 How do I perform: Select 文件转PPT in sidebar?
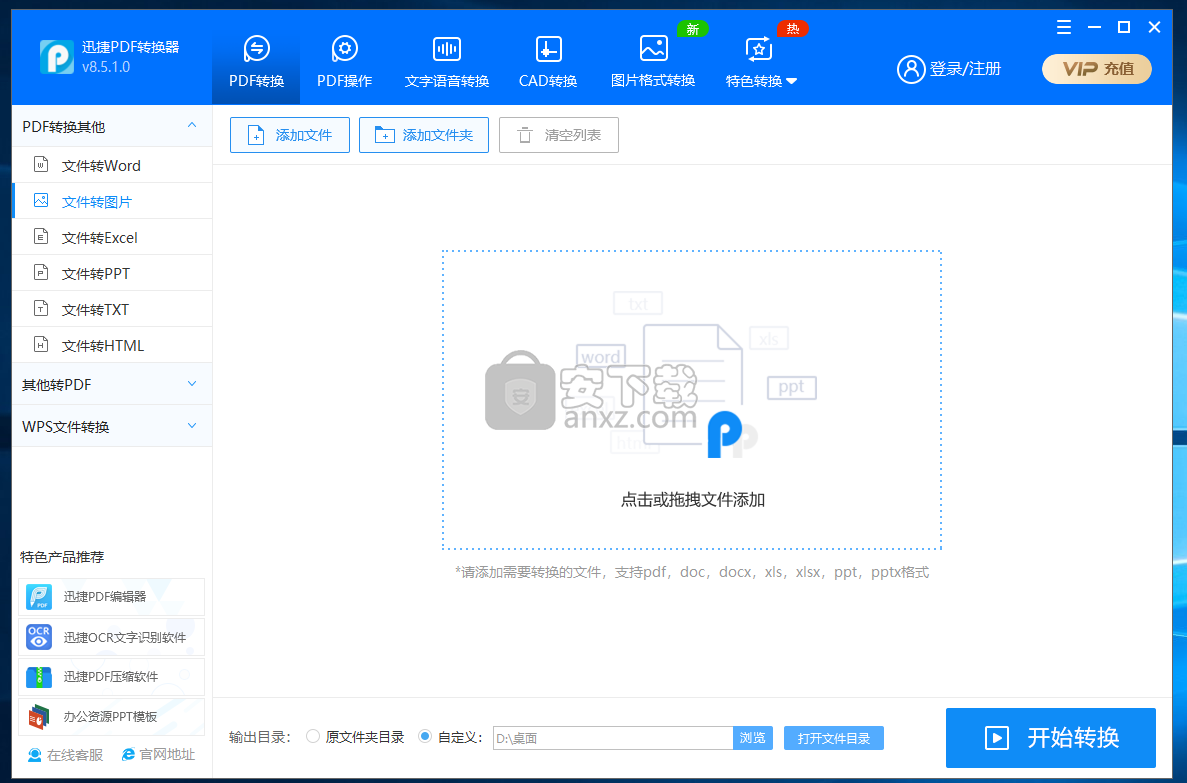(112, 273)
